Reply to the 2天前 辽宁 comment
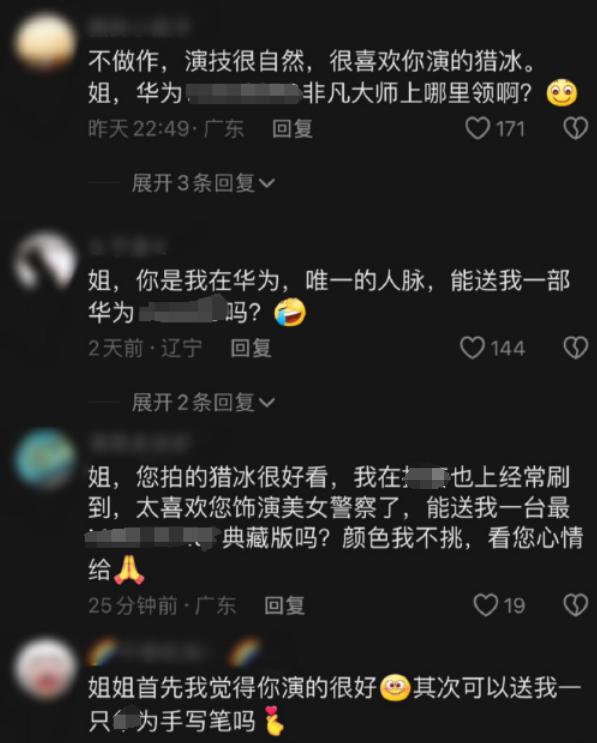Screen dimensions: 597x743 coord(251,348)
